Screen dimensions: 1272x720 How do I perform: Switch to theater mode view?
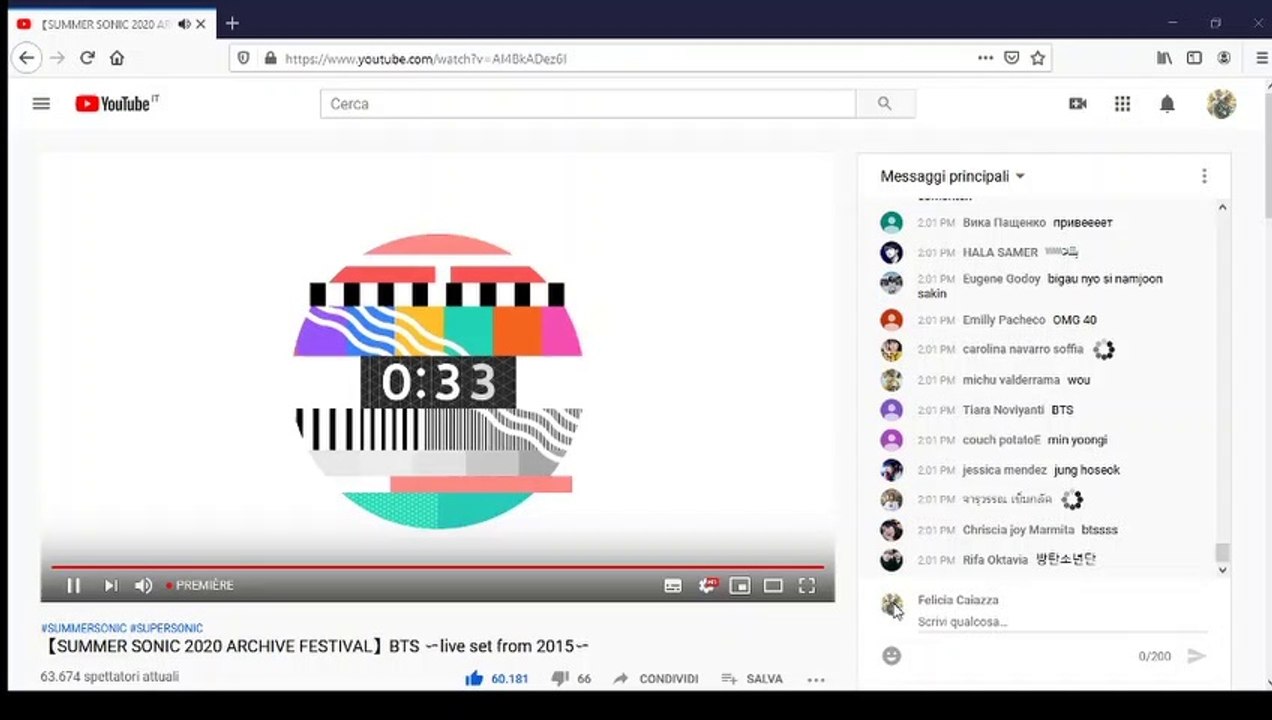point(773,586)
